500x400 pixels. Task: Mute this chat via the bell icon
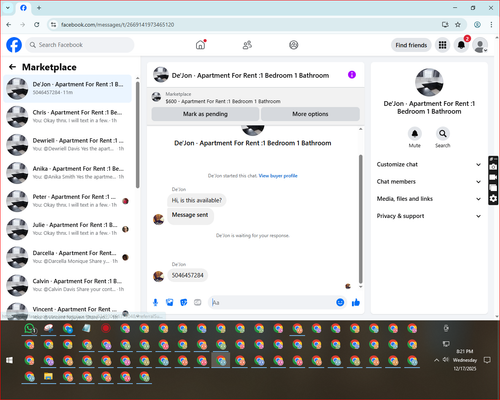(415, 134)
